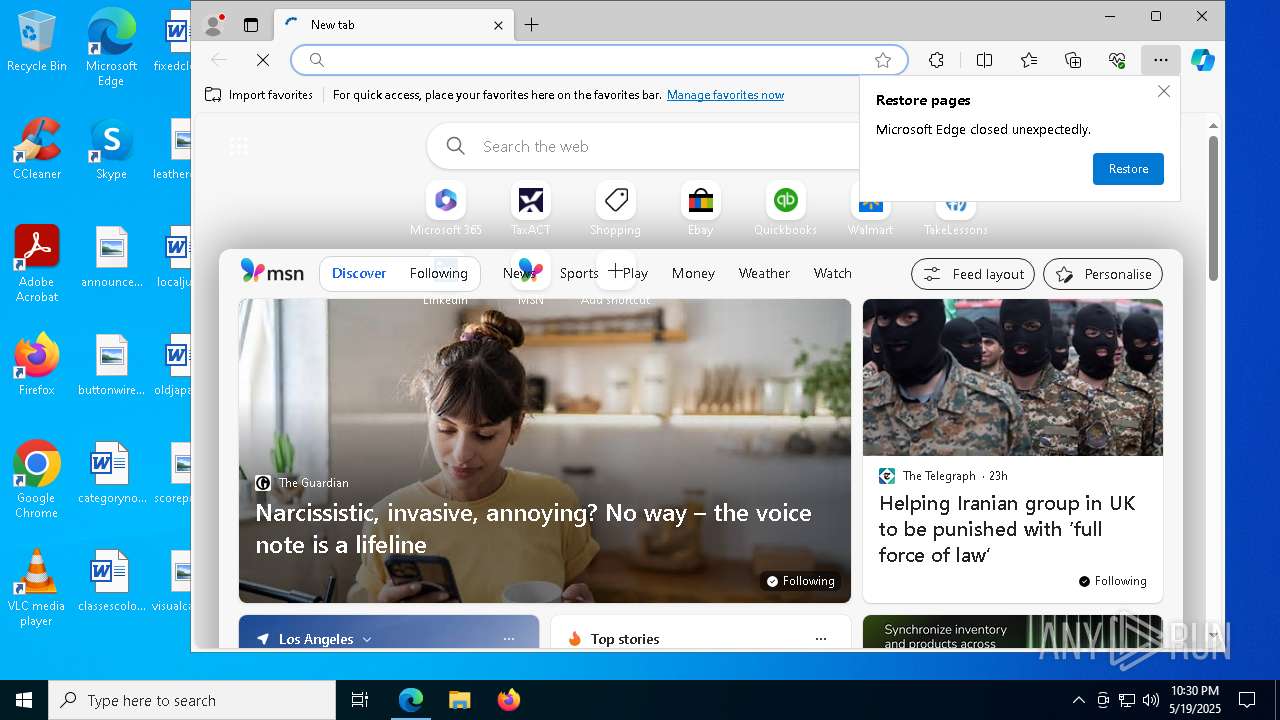Open the Copilot sidebar icon
1280x720 pixels.
(x=1203, y=60)
